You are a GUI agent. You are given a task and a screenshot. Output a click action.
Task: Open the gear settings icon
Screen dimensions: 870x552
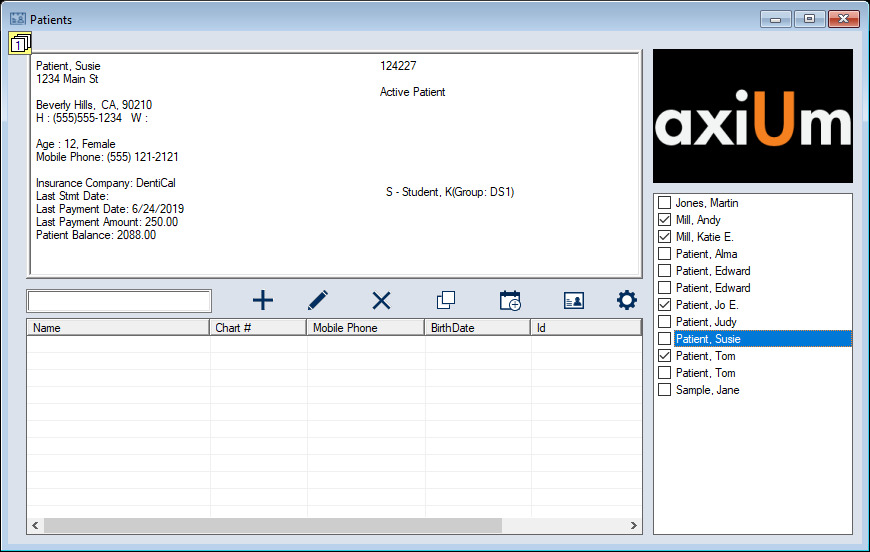(626, 300)
